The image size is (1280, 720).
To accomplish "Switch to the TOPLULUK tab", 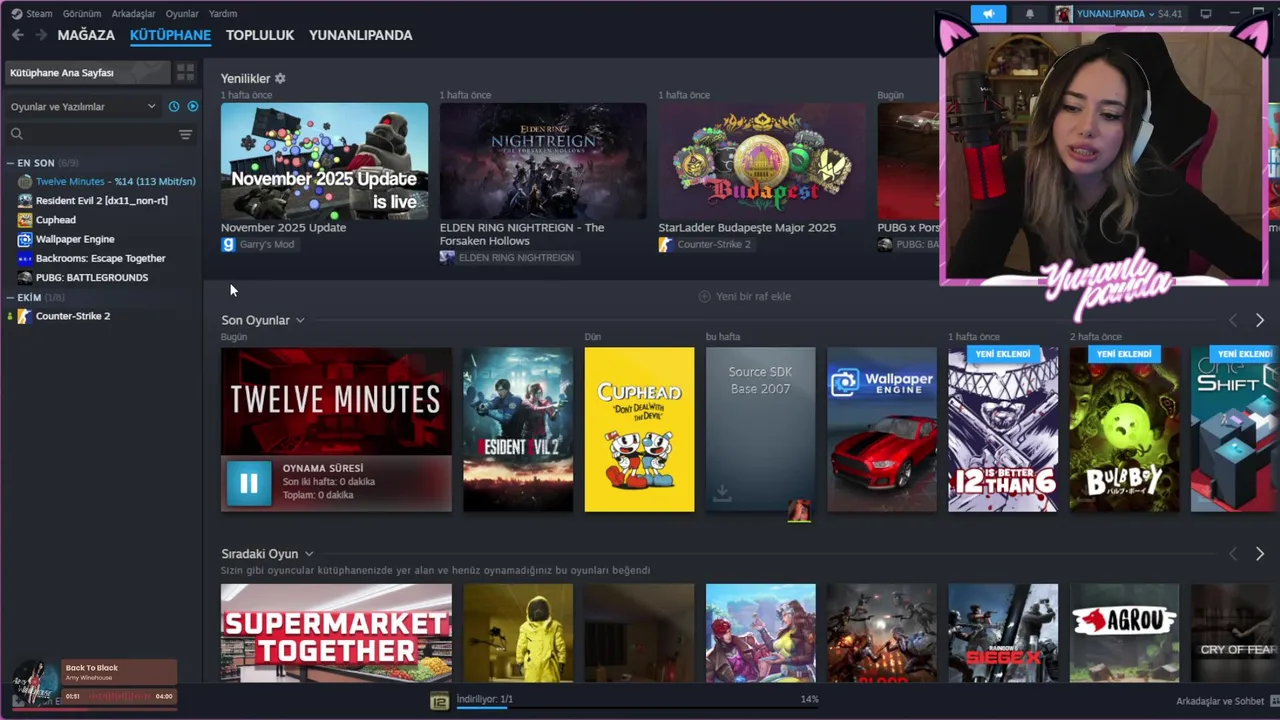I will pyautogui.click(x=260, y=35).
